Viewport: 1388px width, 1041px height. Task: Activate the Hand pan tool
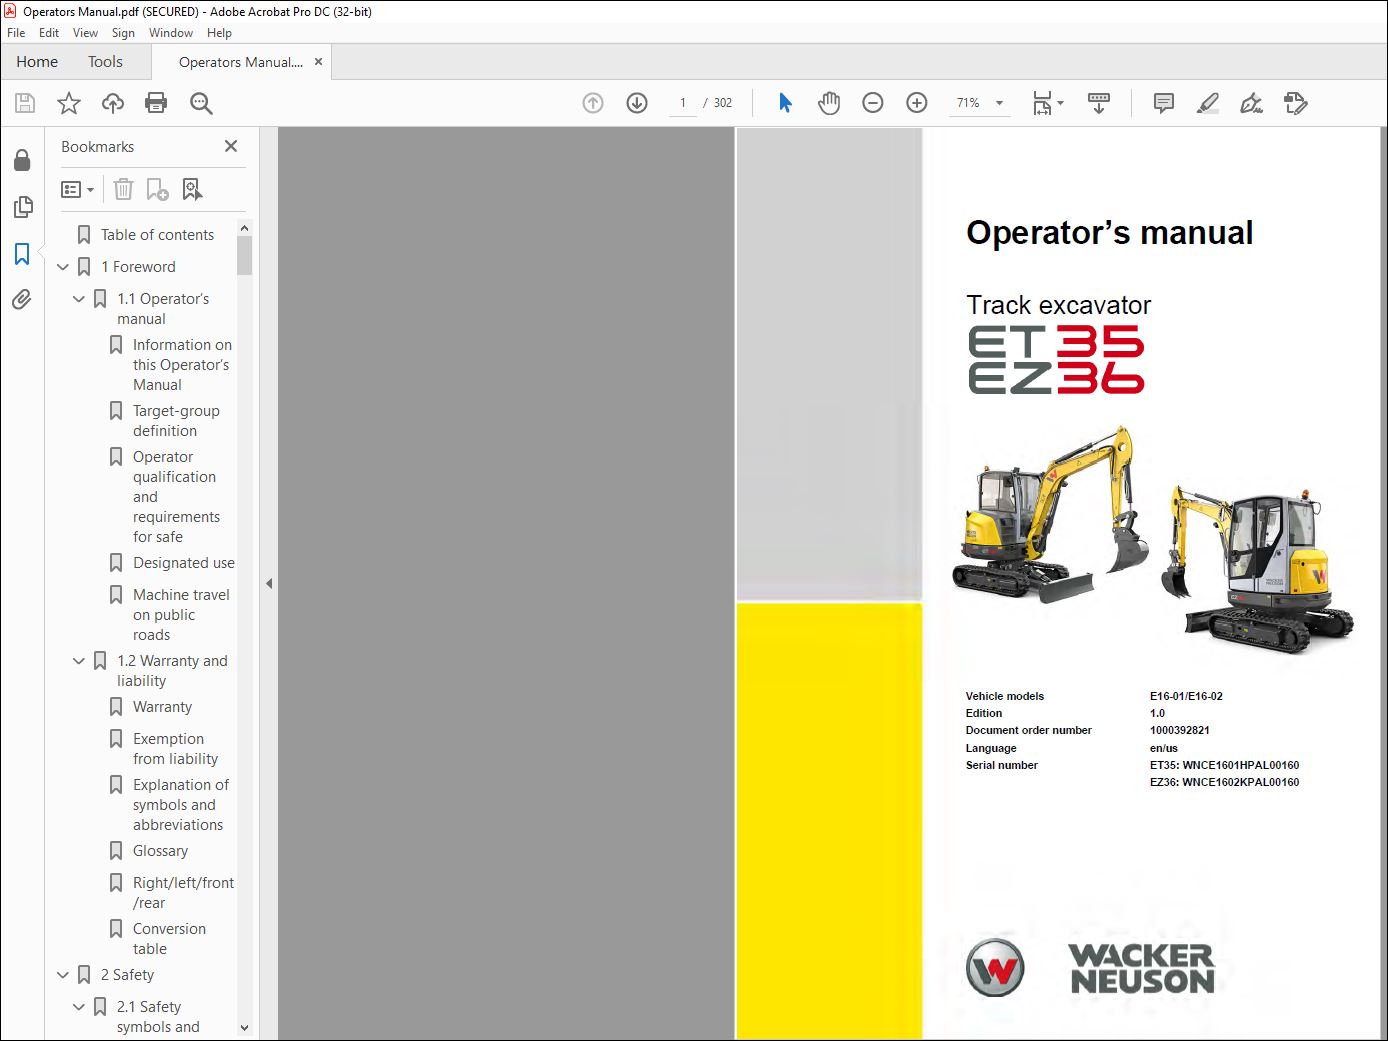[x=829, y=103]
